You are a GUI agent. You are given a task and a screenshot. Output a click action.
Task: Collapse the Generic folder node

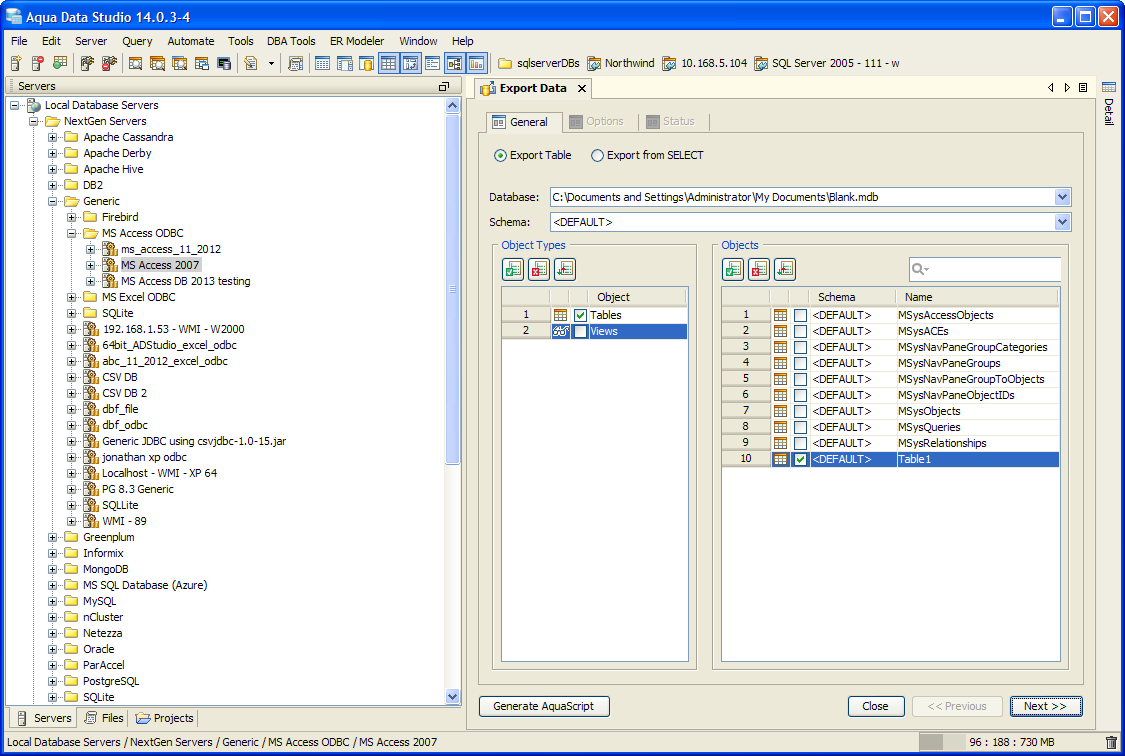[x=52, y=202]
